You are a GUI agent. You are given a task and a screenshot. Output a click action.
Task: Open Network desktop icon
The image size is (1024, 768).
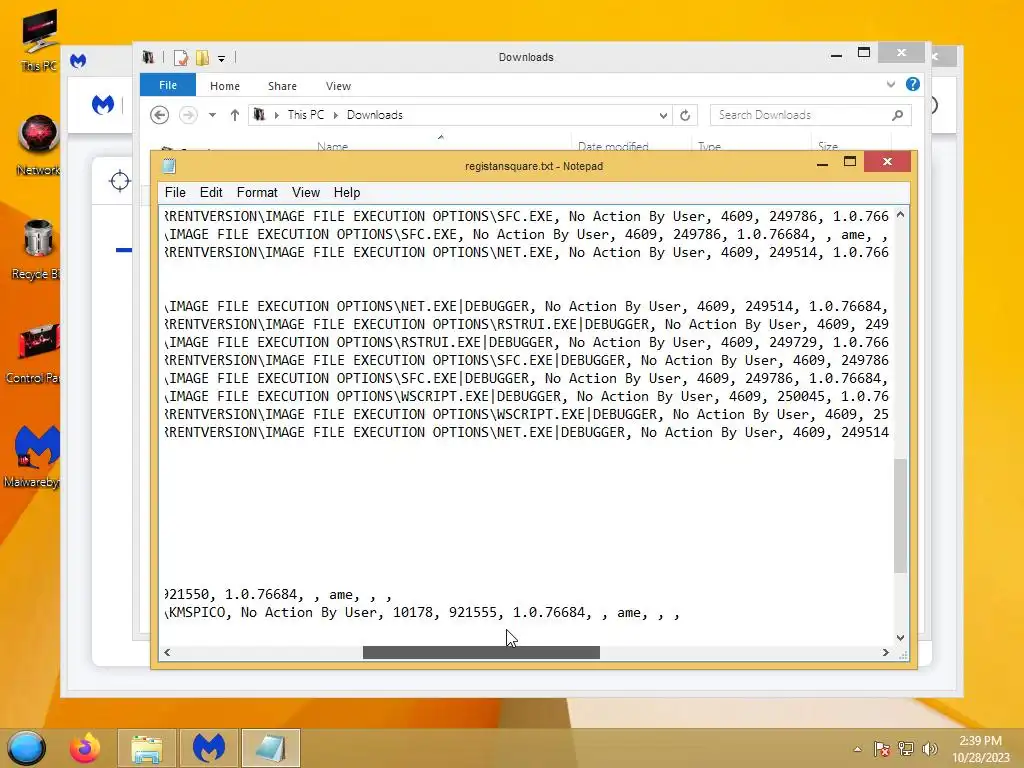point(37,146)
